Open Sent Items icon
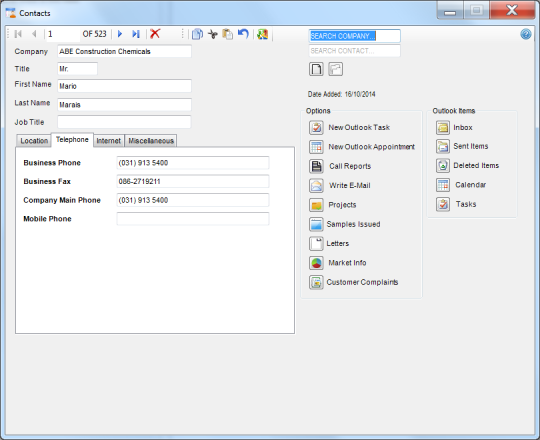Viewport: 540px width, 440px height. [443, 146]
